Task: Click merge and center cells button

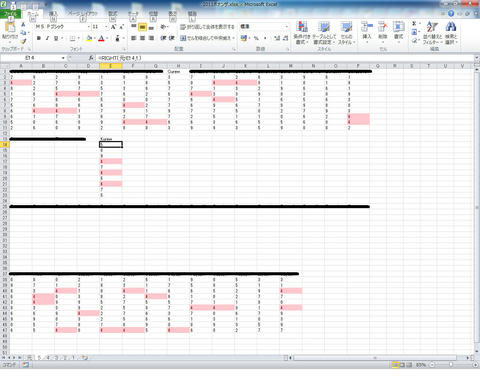Action: (206, 38)
